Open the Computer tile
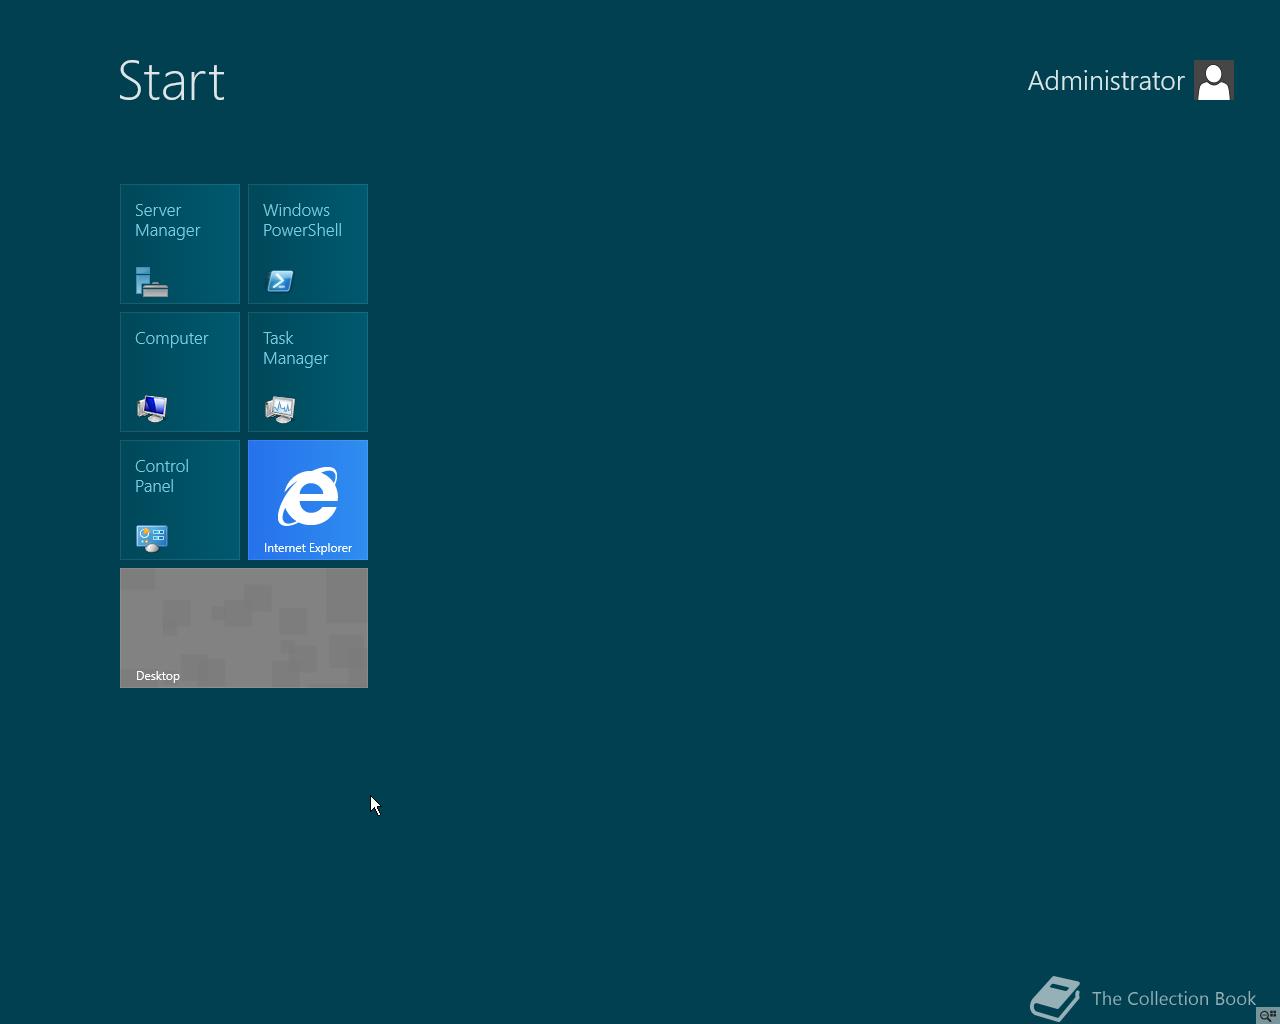1280x1024 pixels. [180, 372]
